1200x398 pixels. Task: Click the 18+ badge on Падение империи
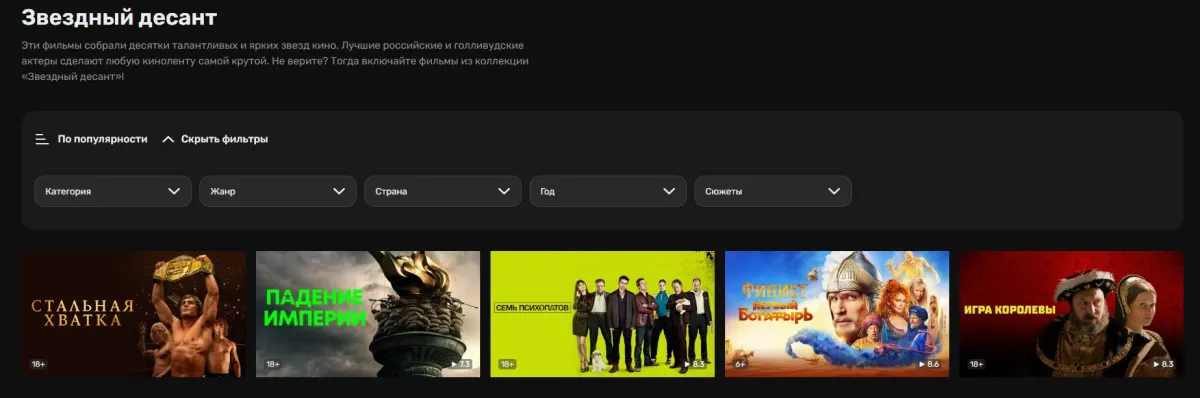(273, 364)
